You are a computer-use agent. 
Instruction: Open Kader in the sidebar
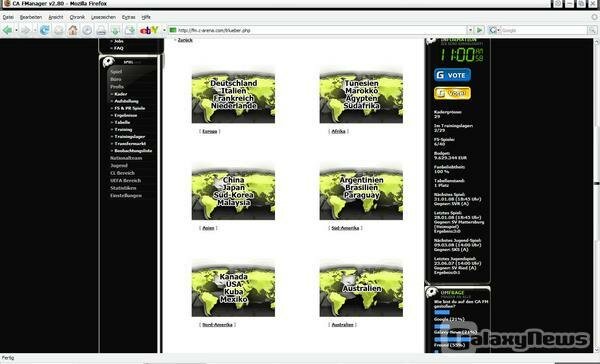point(121,94)
